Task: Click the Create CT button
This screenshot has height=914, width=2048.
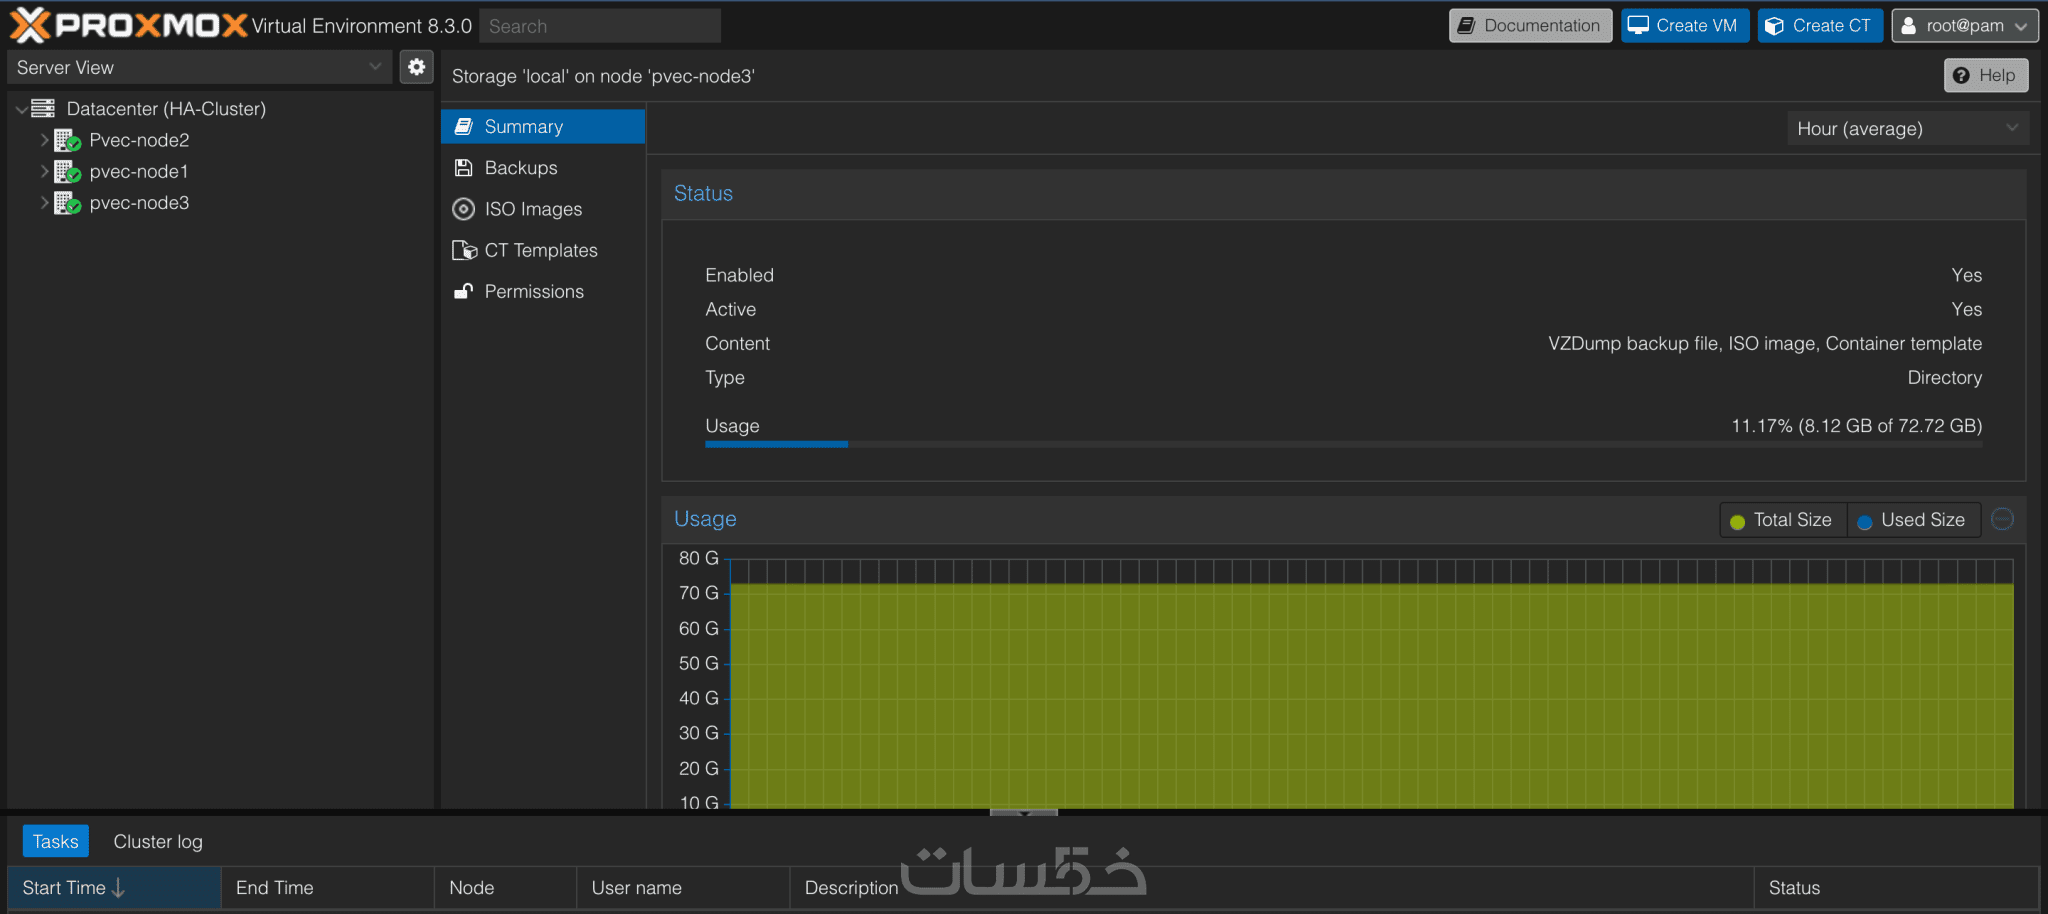Action: 1820,26
